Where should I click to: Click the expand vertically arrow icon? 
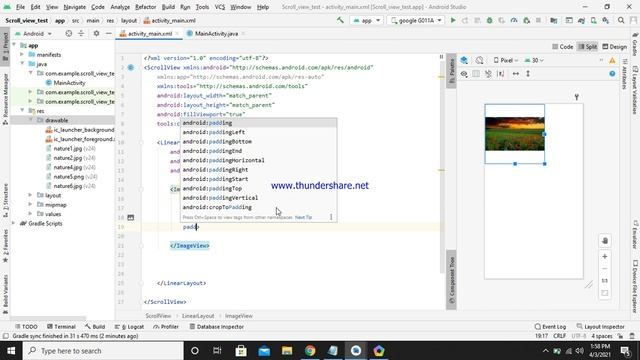click(528, 74)
